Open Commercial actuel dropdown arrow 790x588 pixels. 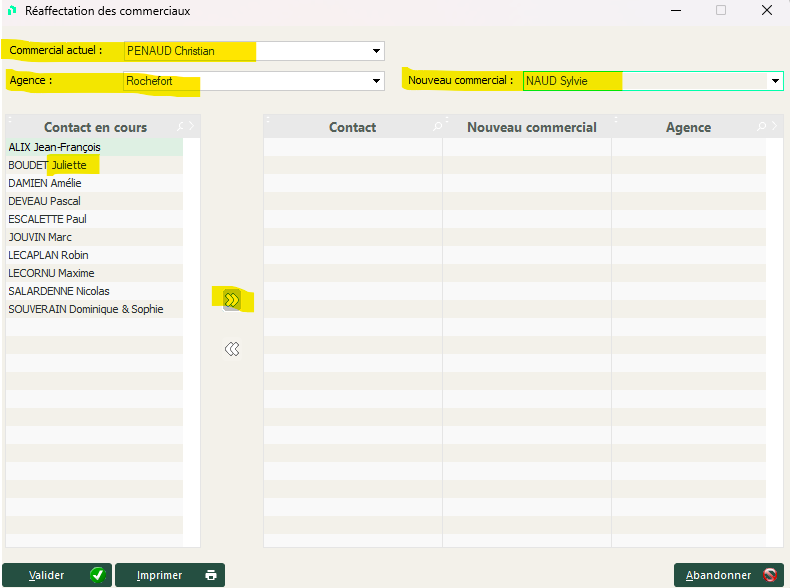point(376,51)
